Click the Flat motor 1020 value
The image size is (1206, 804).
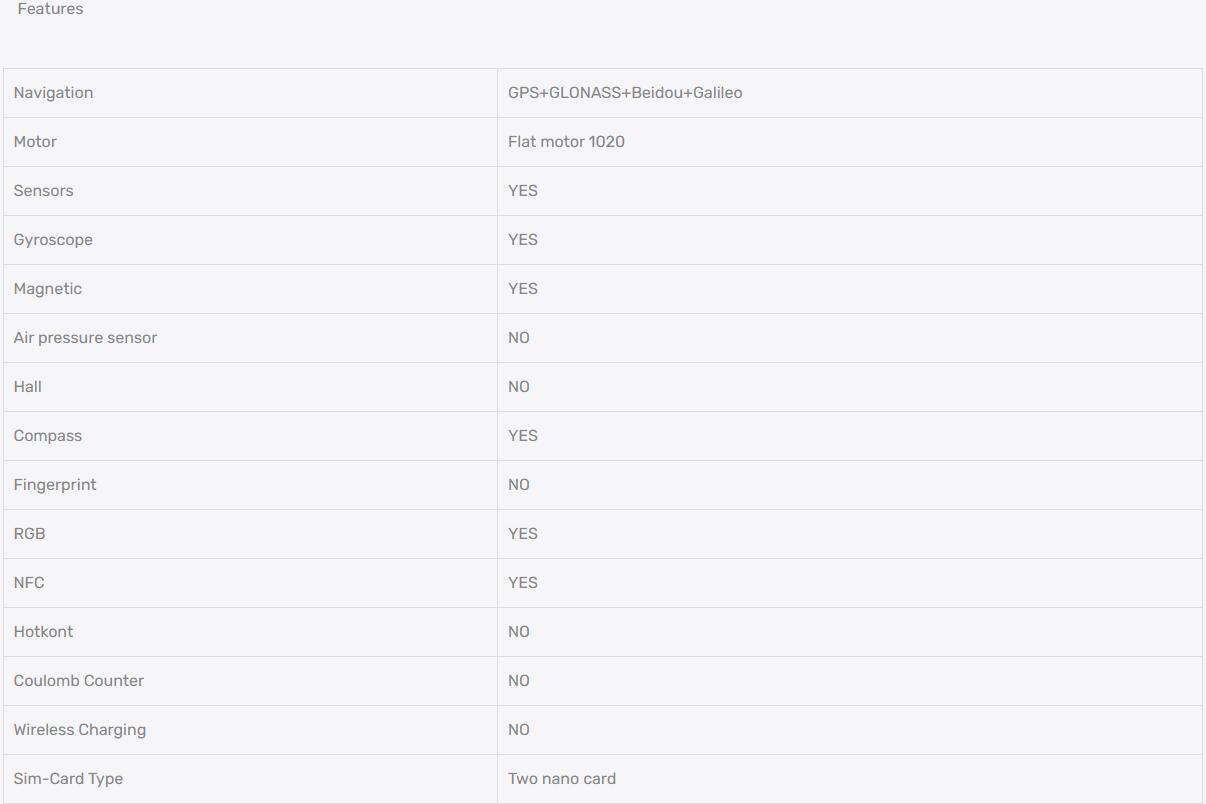(x=566, y=142)
